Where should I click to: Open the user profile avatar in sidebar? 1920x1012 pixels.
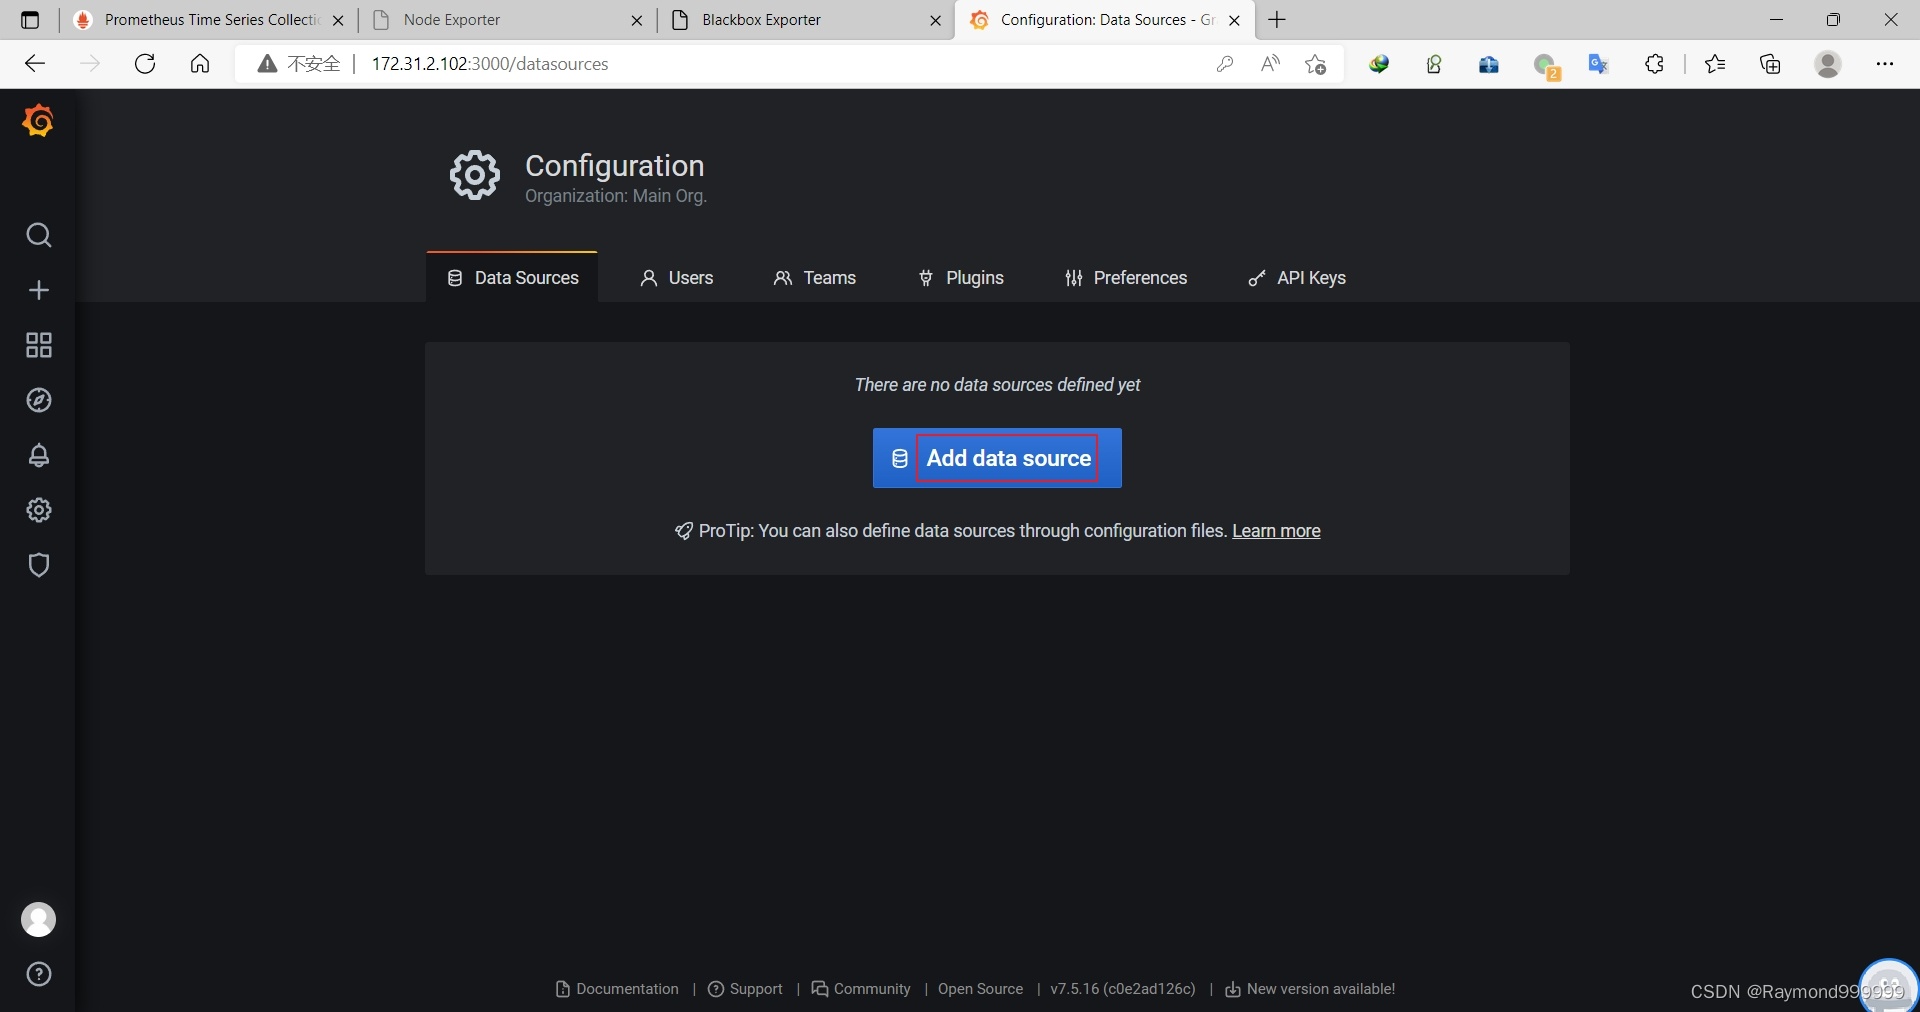[39, 919]
